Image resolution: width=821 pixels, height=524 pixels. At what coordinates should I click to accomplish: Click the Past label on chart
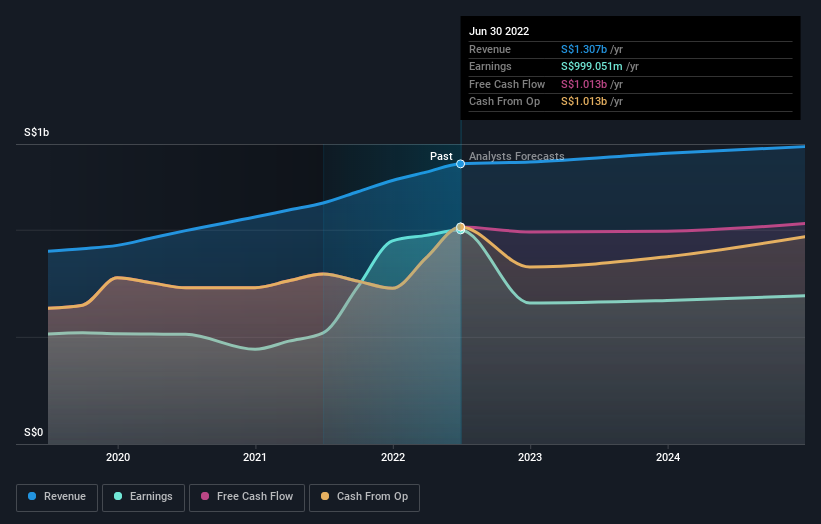coord(441,156)
